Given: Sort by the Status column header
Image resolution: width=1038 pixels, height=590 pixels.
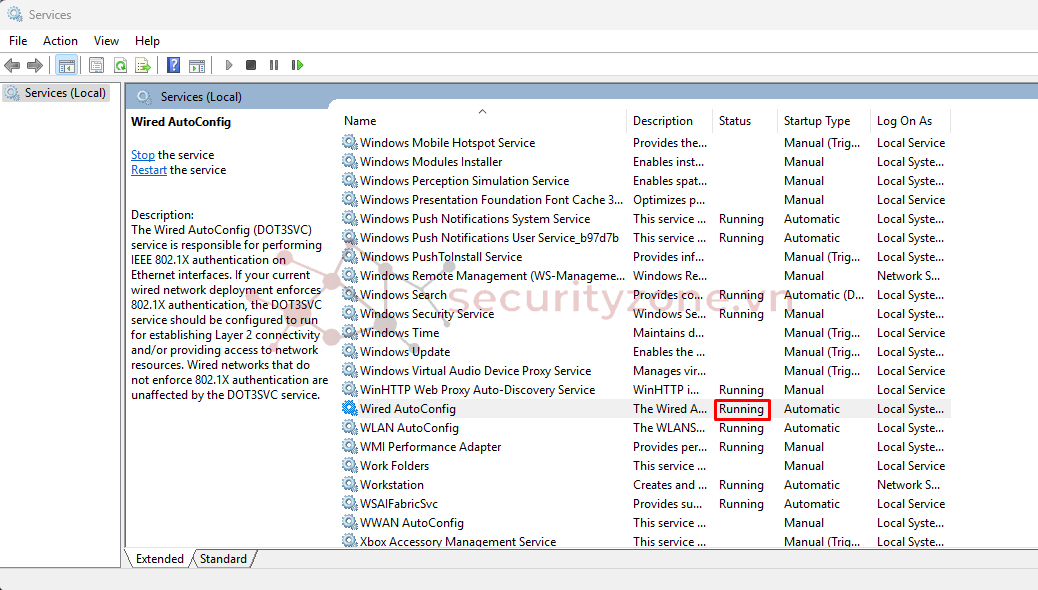Looking at the screenshot, I should coord(735,121).
